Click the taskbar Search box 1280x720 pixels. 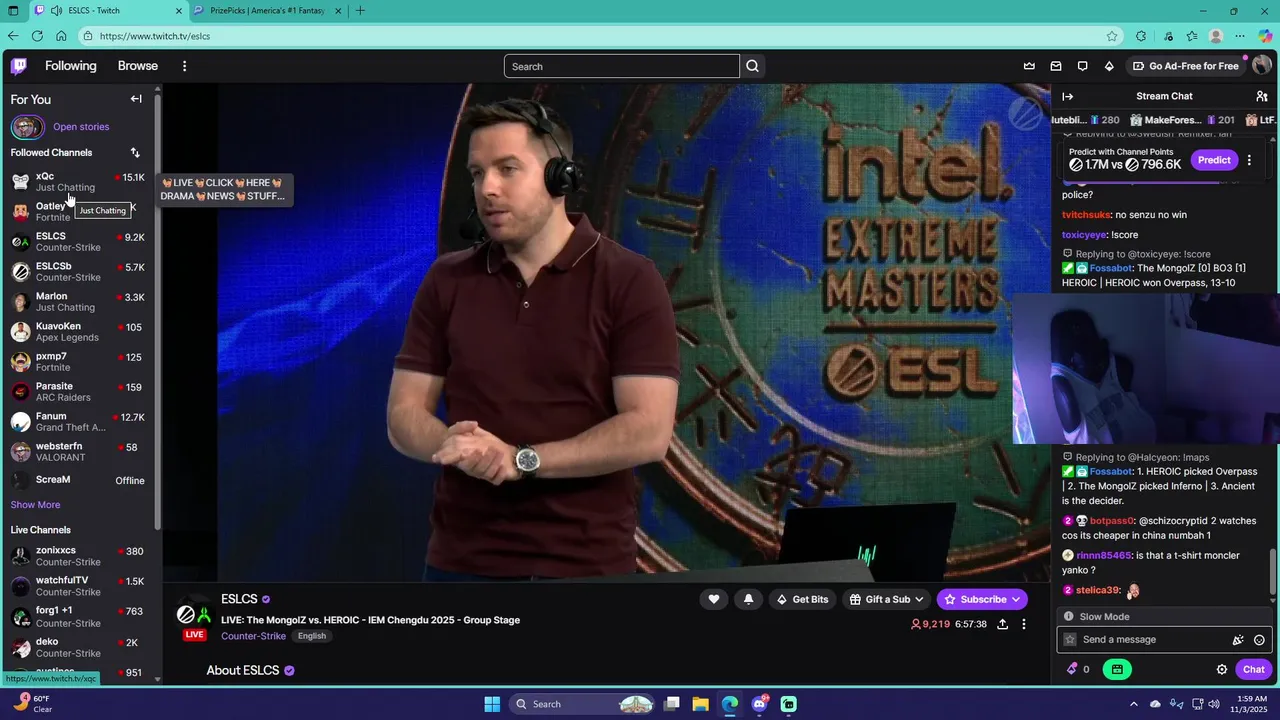(583, 704)
